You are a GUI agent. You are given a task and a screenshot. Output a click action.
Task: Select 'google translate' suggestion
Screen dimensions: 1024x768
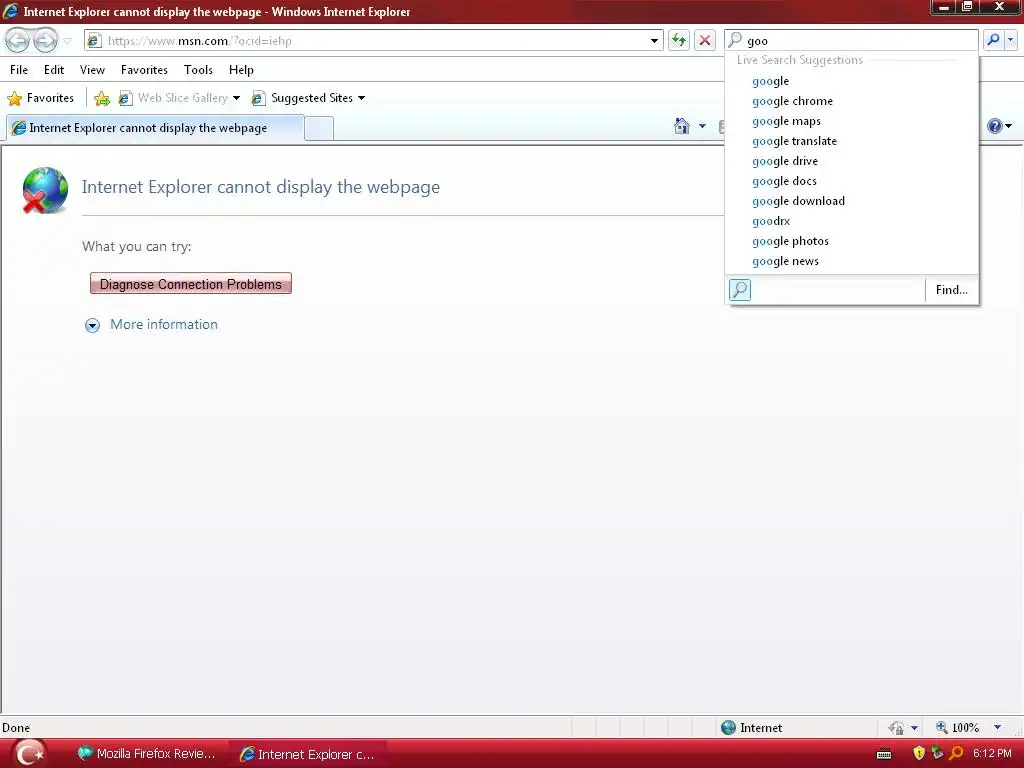click(x=852, y=141)
